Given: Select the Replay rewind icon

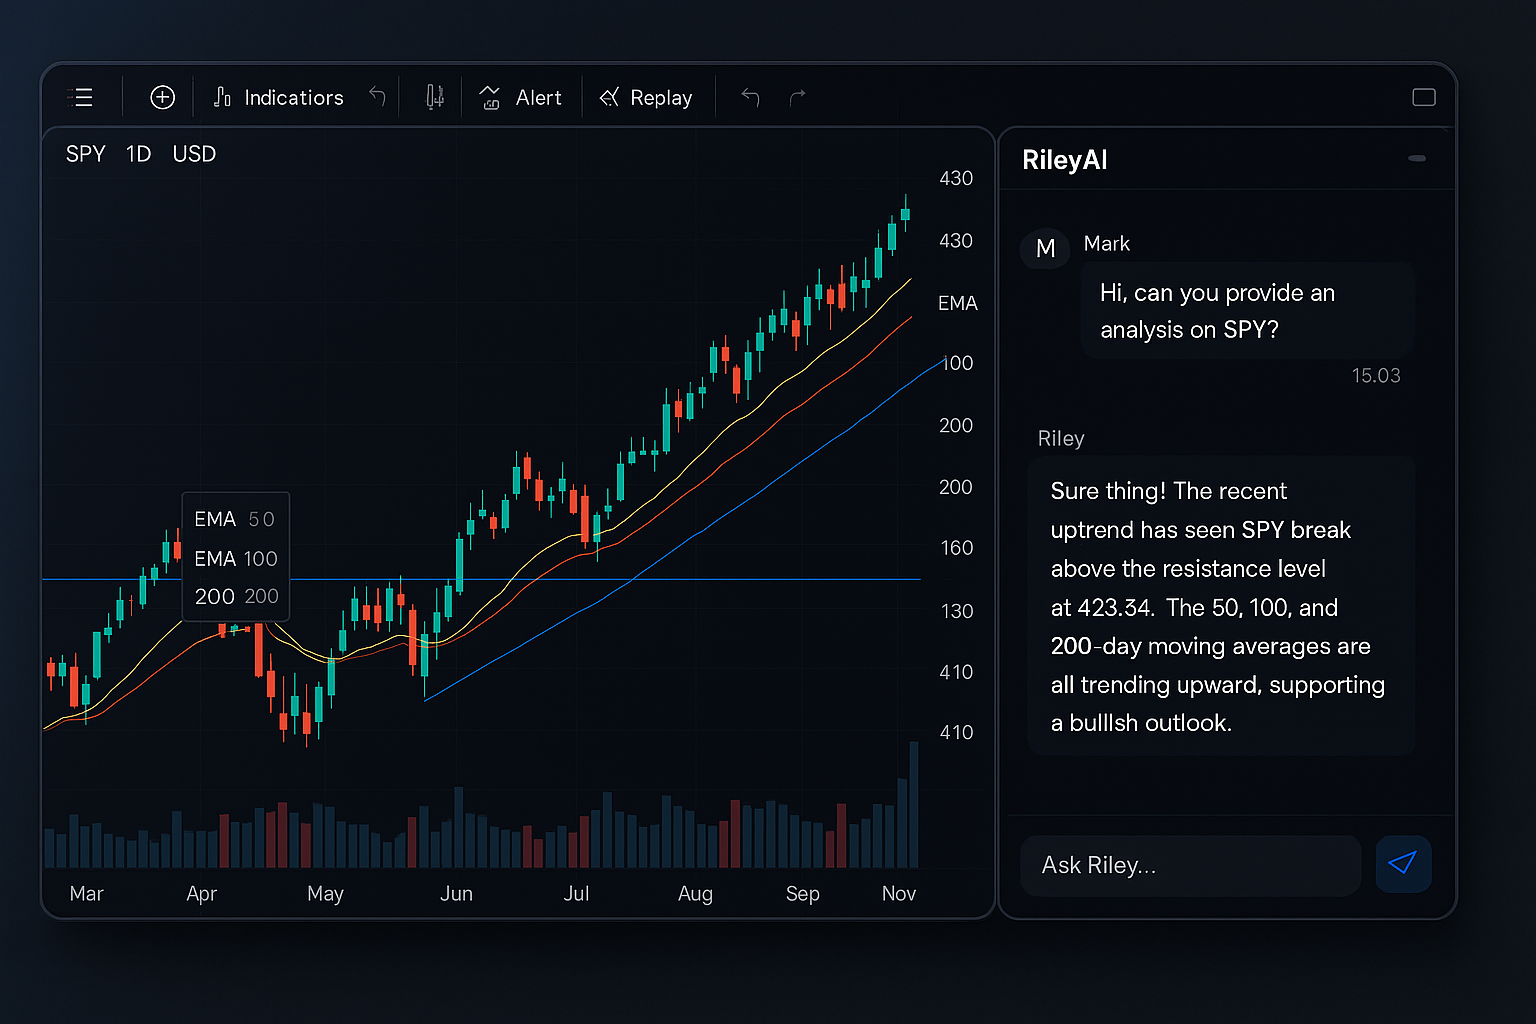Looking at the screenshot, I should click(607, 97).
